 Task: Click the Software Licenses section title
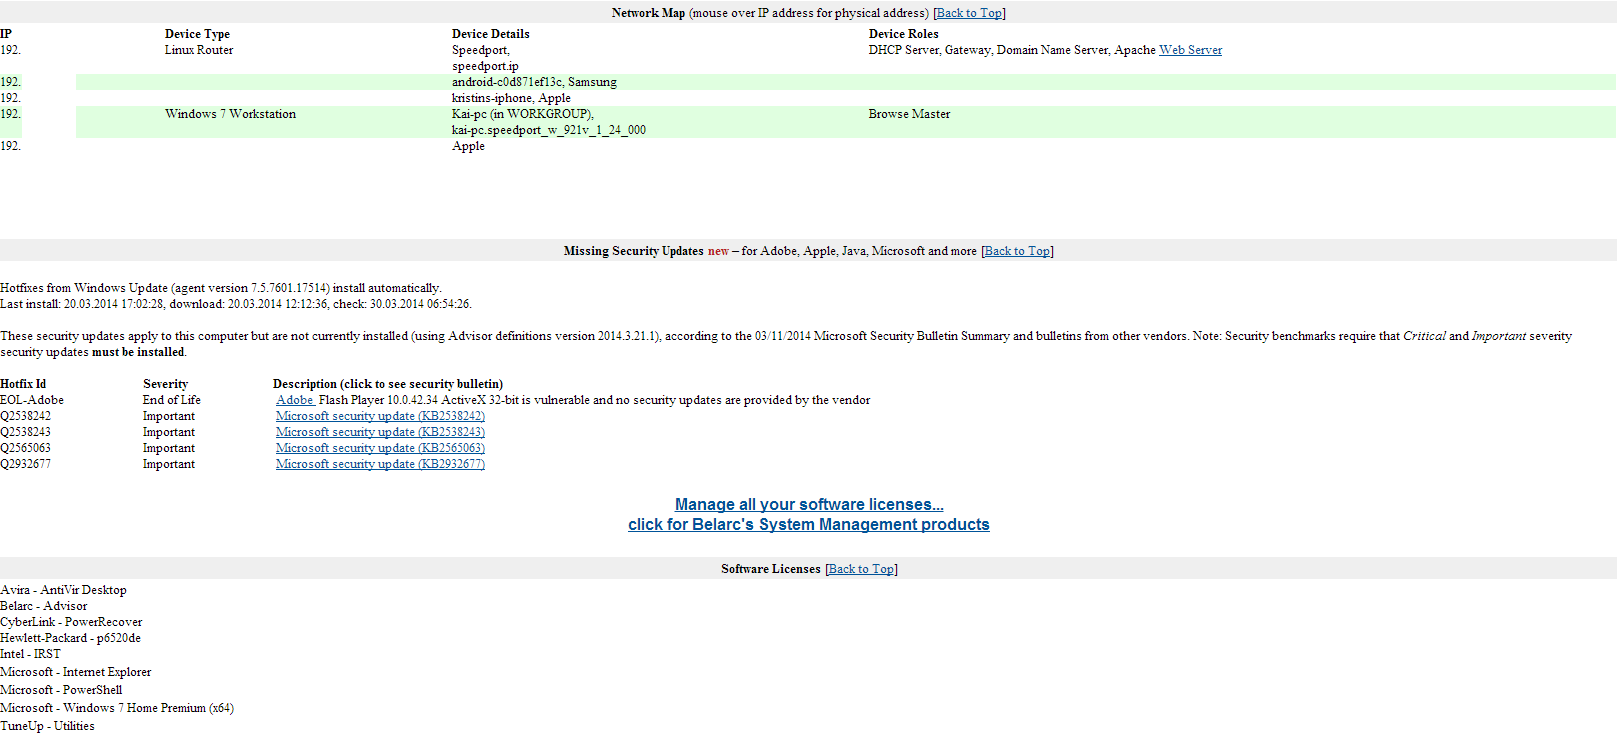tap(771, 569)
